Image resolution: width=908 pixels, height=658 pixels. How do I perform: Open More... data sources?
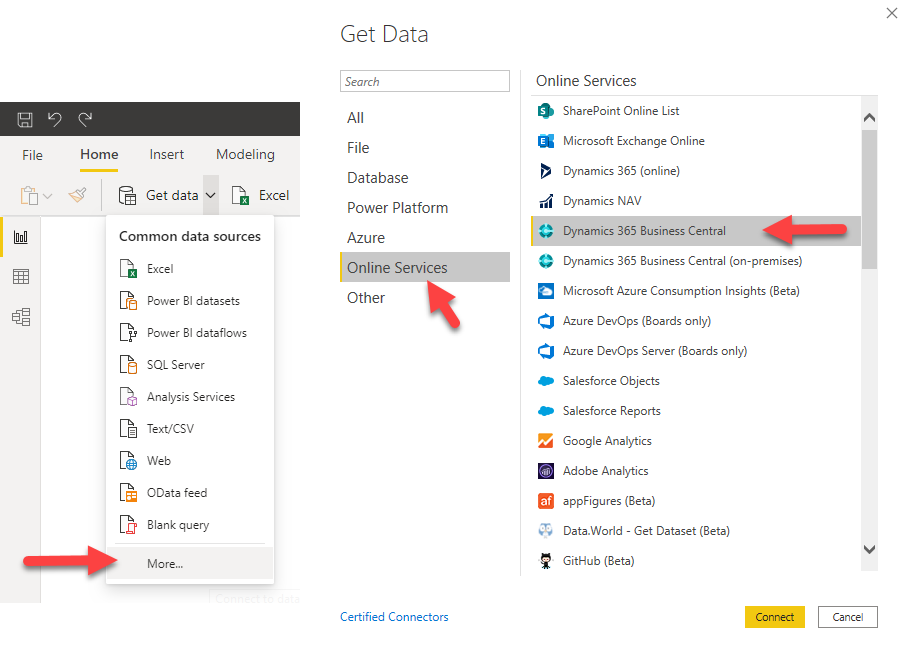[x=190, y=564]
